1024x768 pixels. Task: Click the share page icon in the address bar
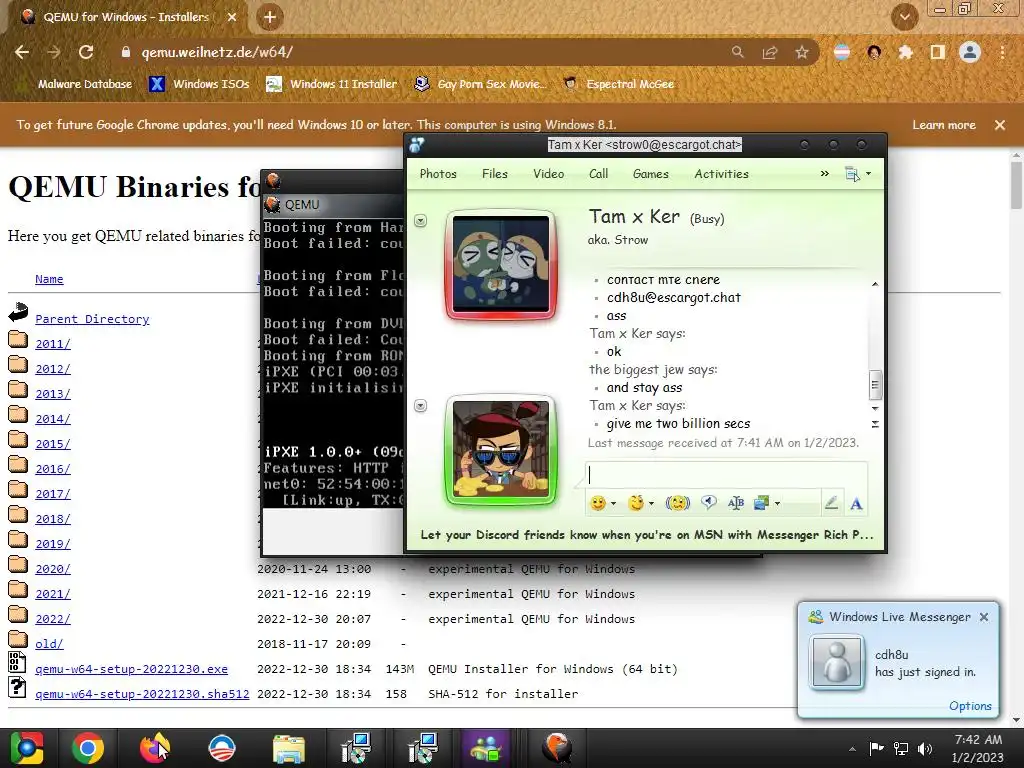click(x=770, y=52)
